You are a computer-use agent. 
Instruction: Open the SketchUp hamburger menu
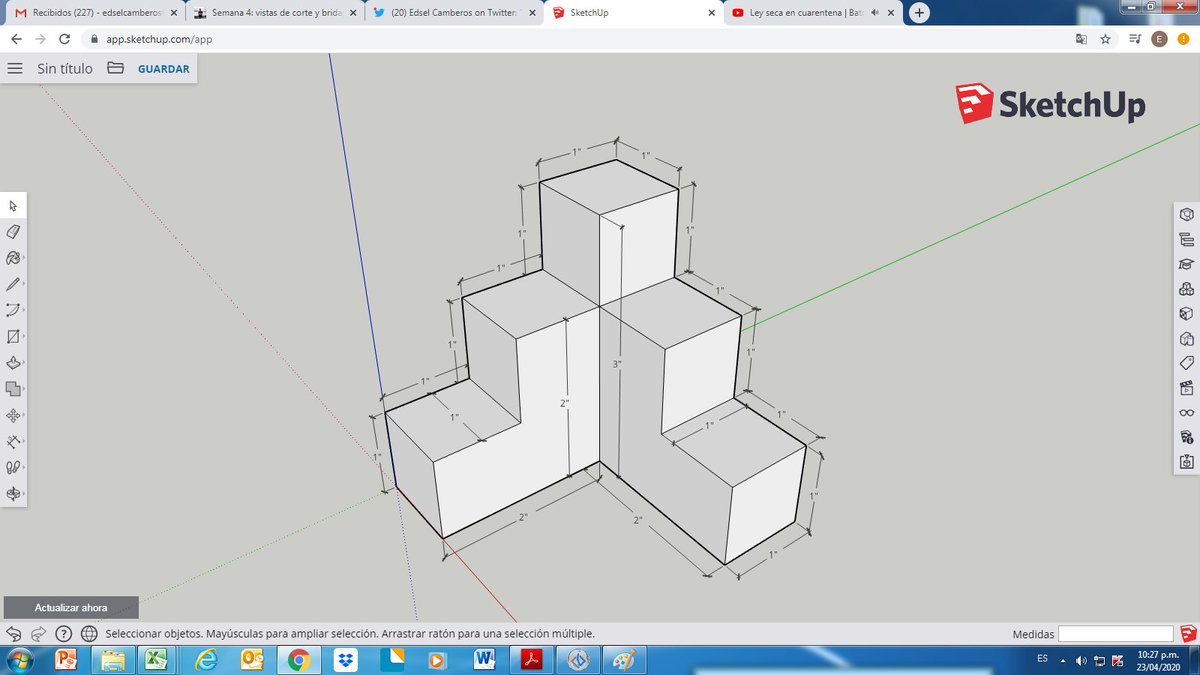pyautogui.click(x=15, y=68)
